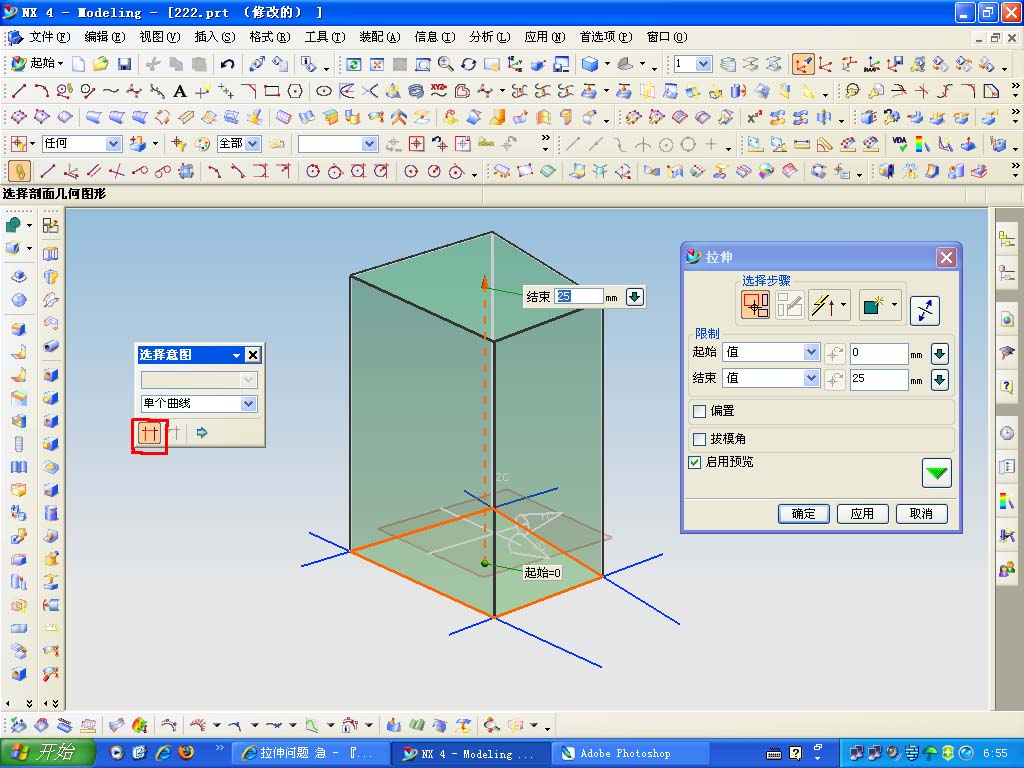This screenshot has width=1024, height=768.
Task: Enable the 偏置 offset checkbox
Action: pos(699,411)
